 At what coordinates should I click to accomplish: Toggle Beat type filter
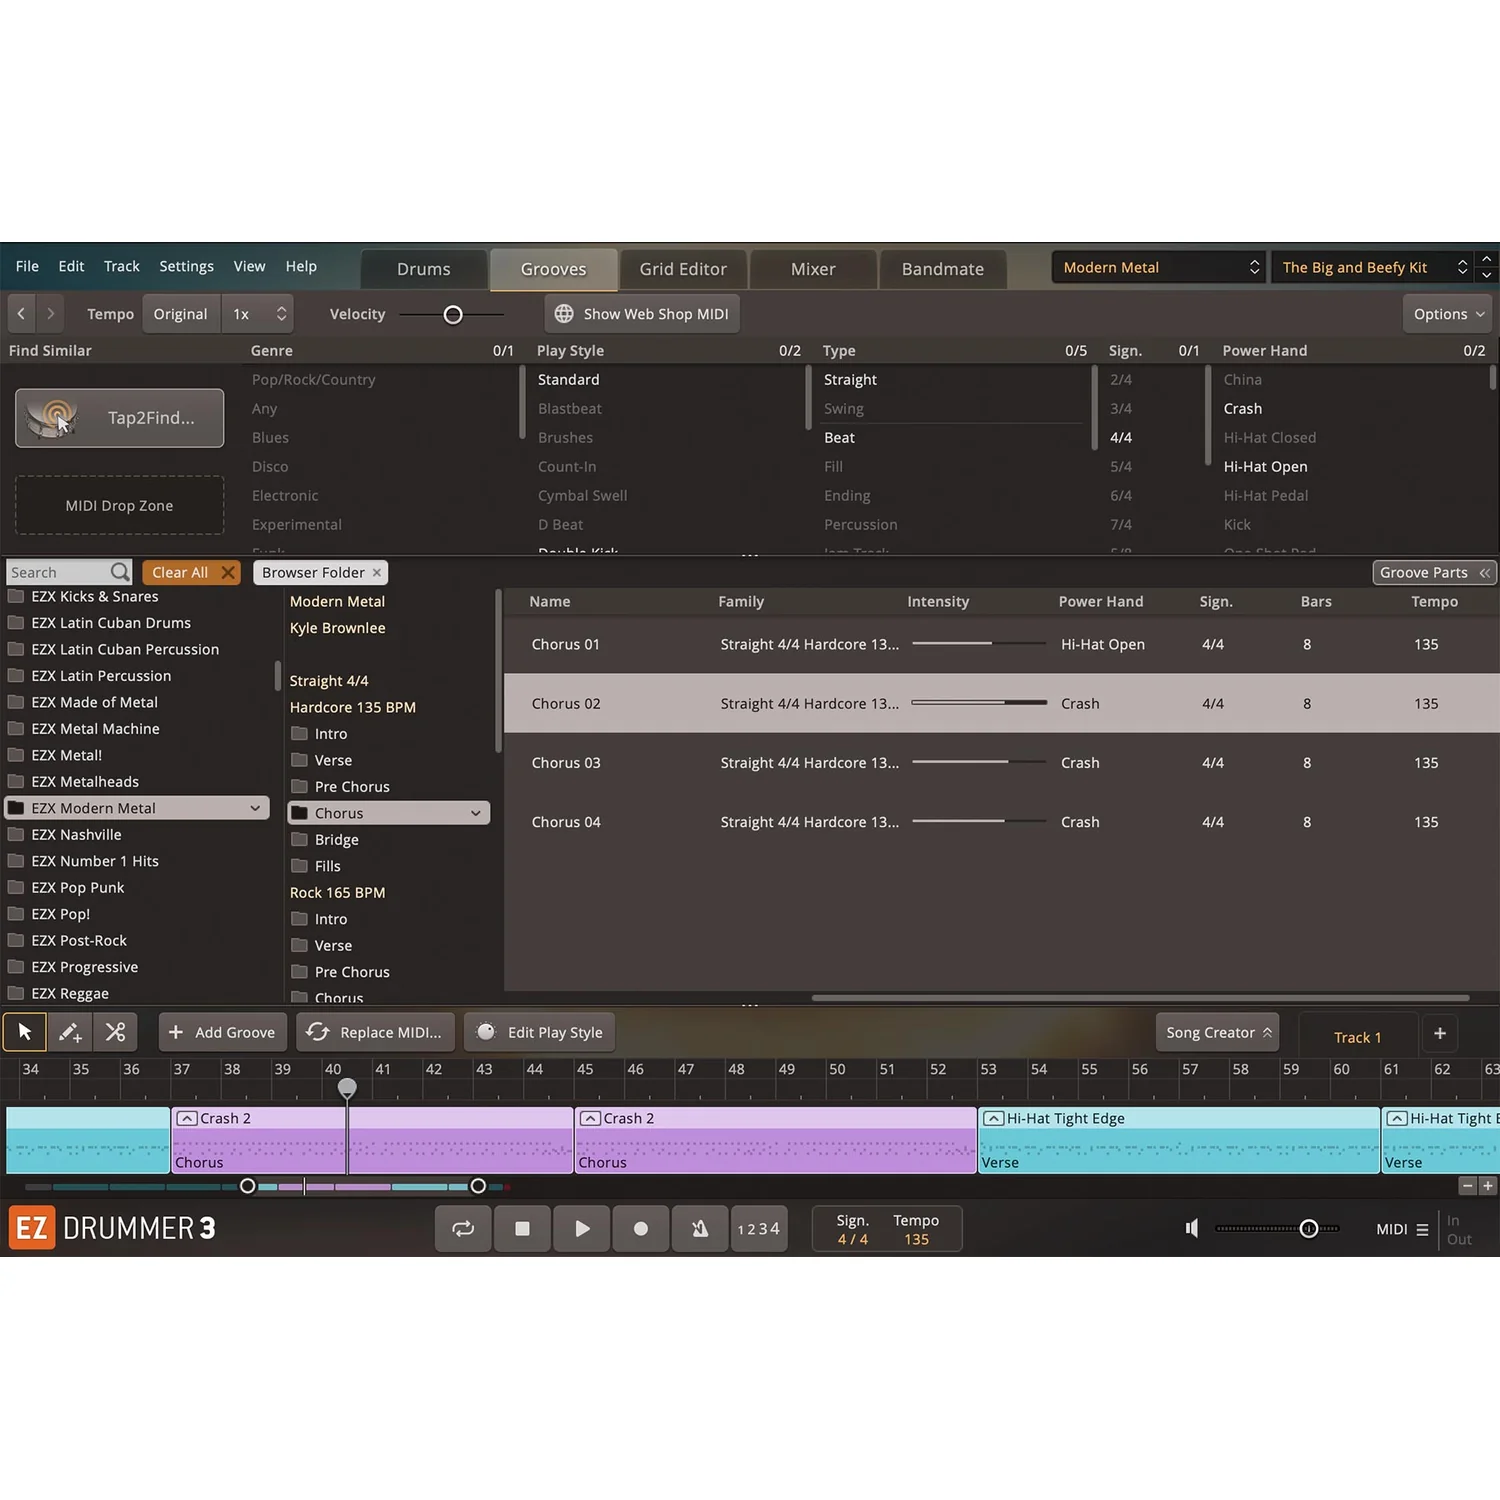tap(840, 438)
